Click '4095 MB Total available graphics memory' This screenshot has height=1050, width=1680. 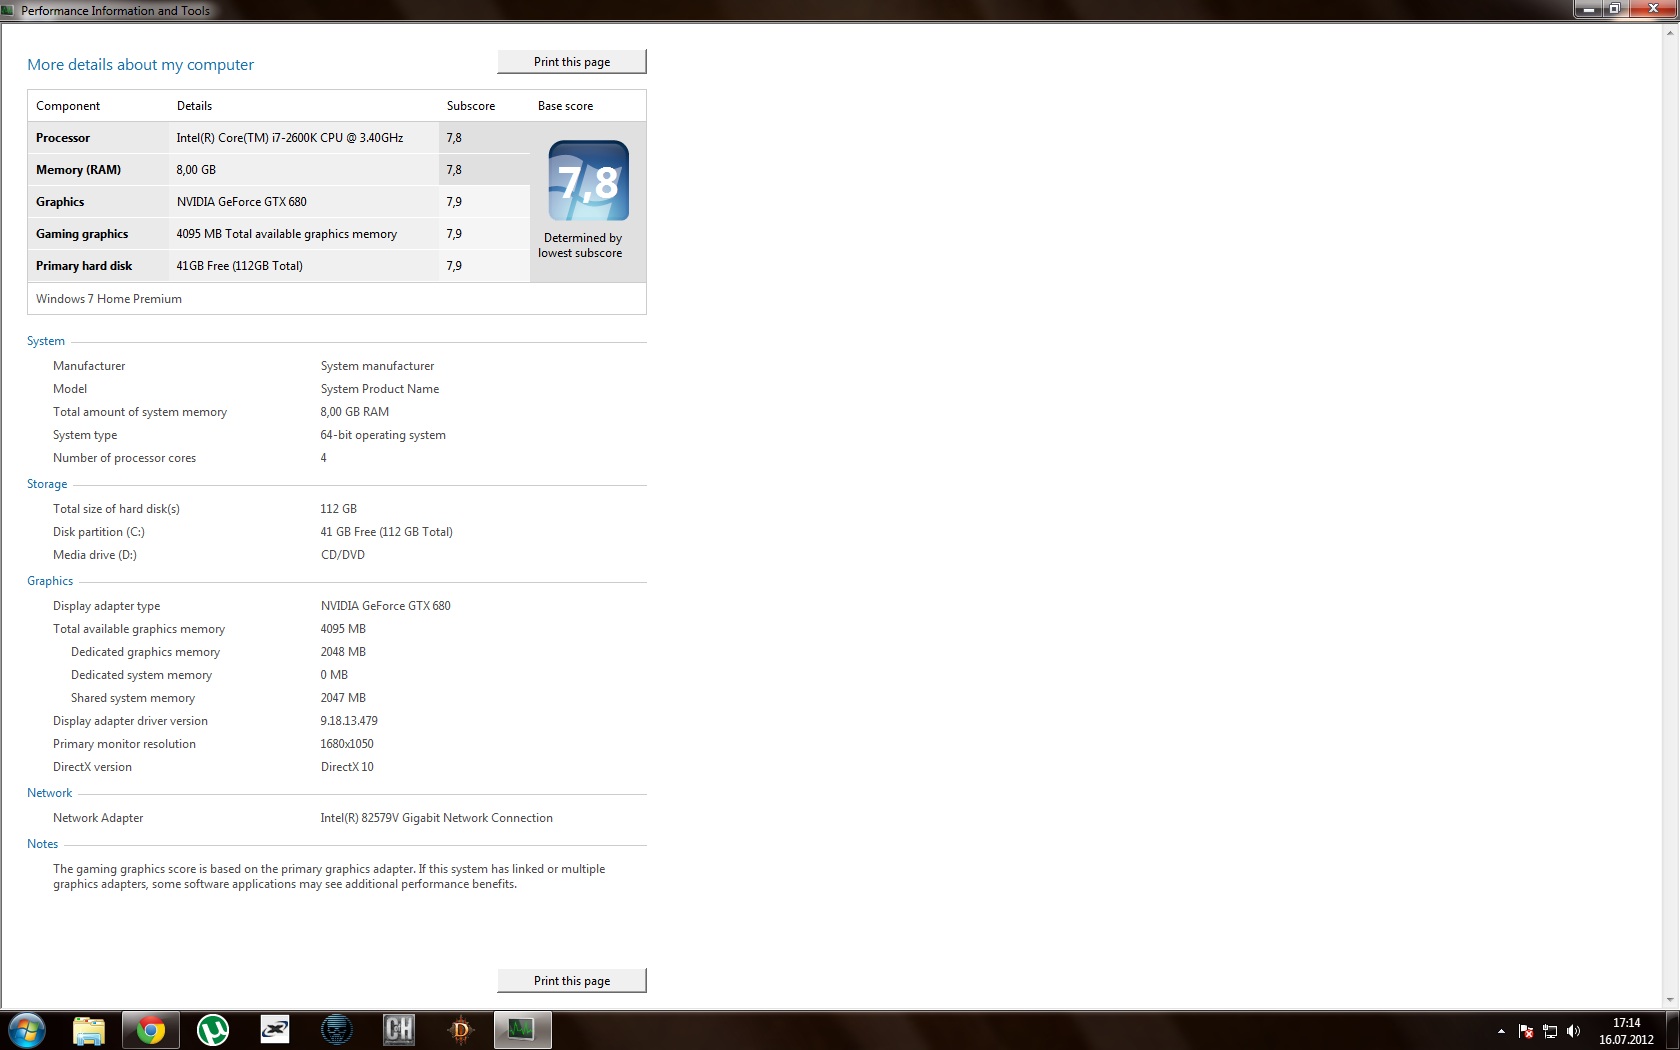coord(287,234)
